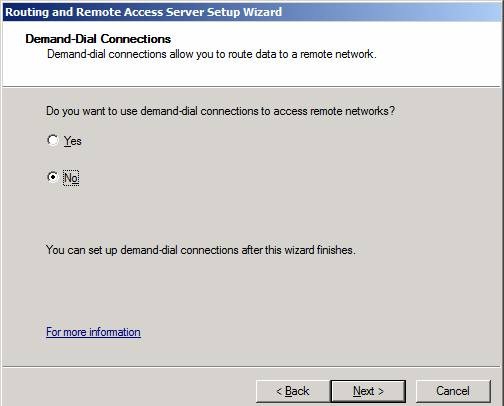Select the Yes radio button

click(53, 140)
